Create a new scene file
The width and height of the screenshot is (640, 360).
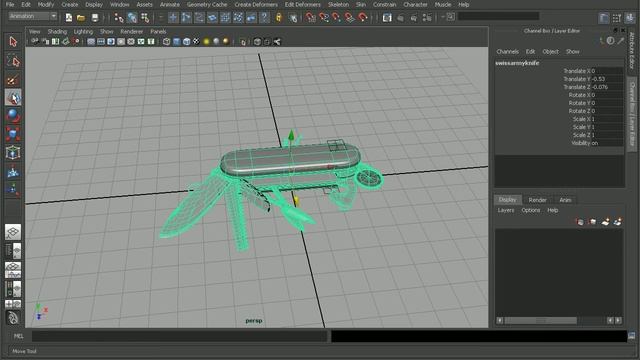click(x=69, y=18)
